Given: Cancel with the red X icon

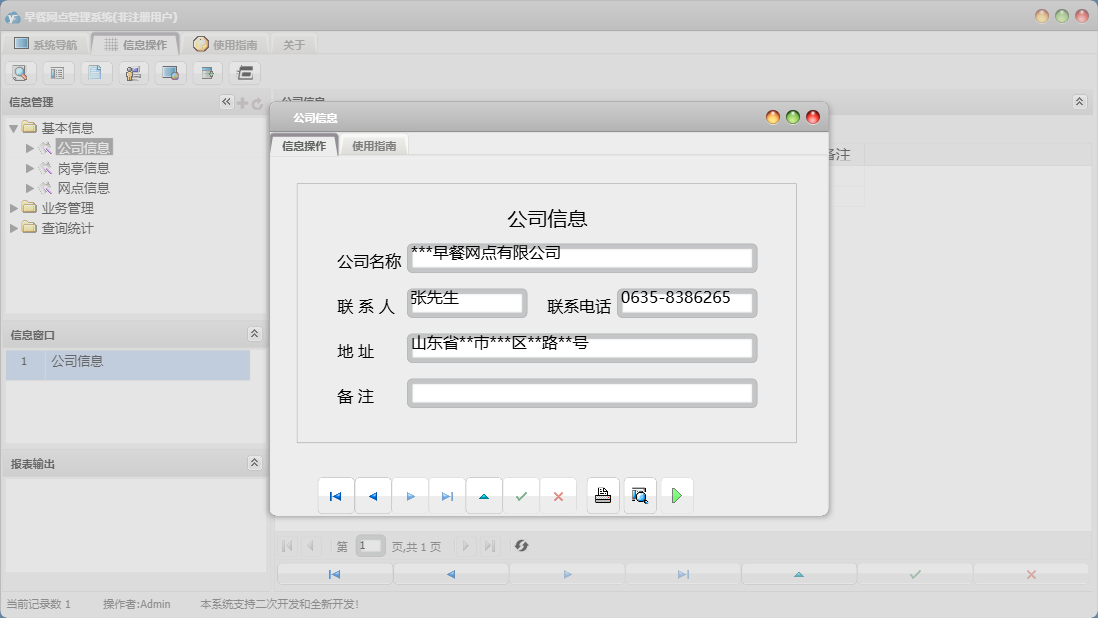Looking at the screenshot, I should [558, 494].
